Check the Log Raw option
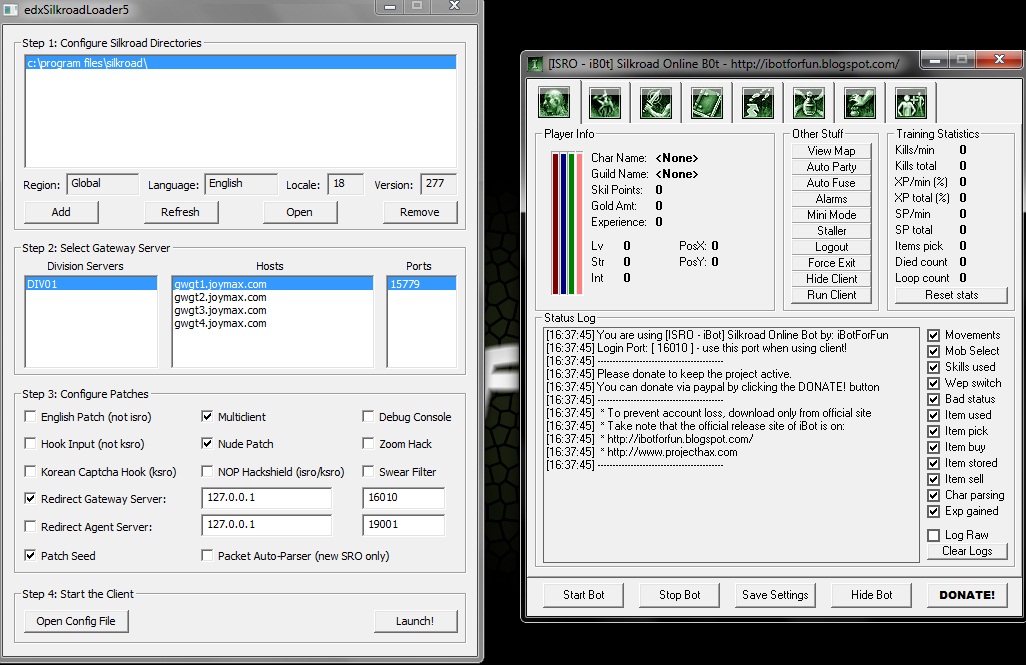This screenshot has height=665, width=1026. click(x=932, y=535)
